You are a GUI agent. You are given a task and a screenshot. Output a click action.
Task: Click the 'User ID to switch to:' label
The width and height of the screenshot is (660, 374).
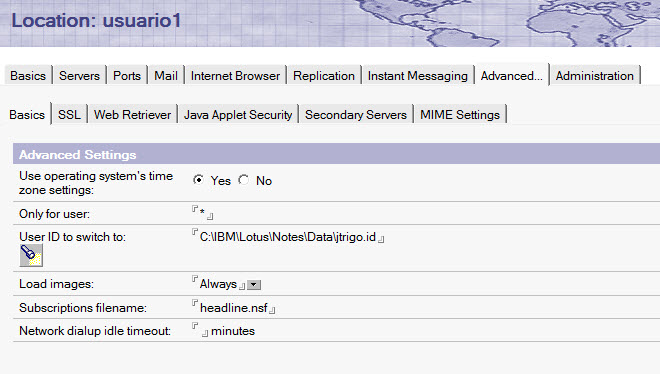coord(72,237)
